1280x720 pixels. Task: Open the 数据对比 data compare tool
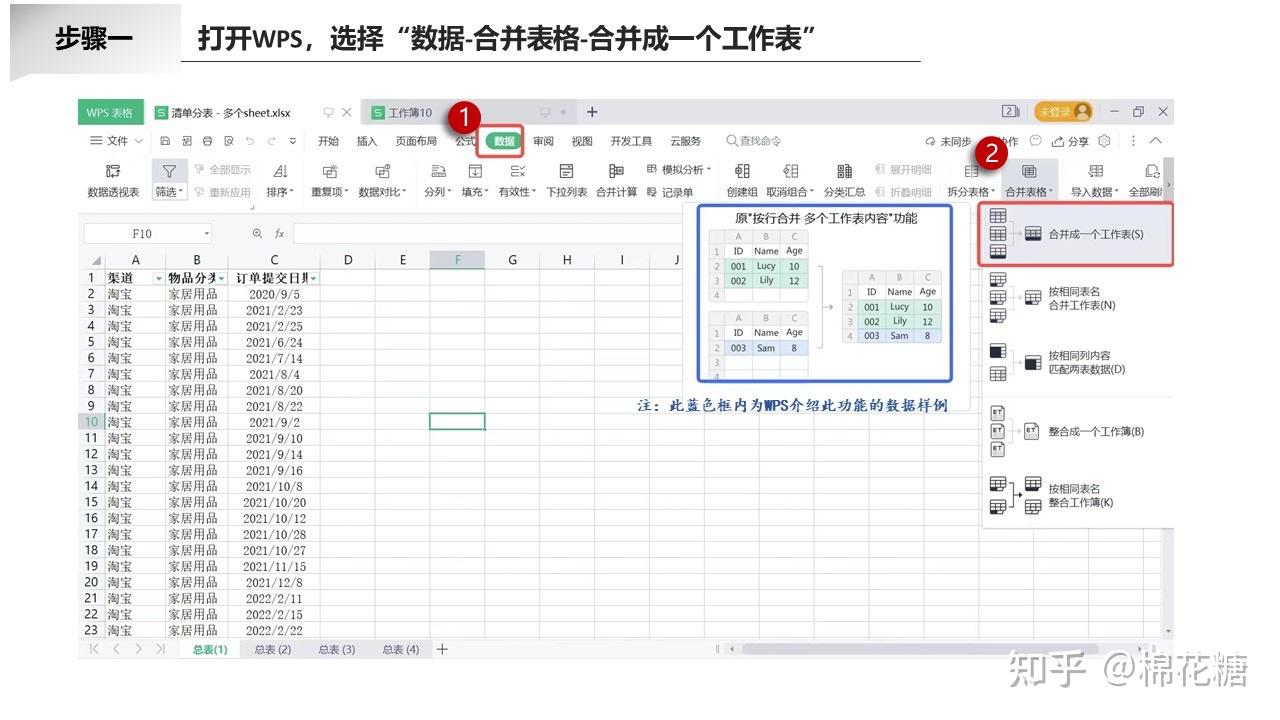(382, 180)
